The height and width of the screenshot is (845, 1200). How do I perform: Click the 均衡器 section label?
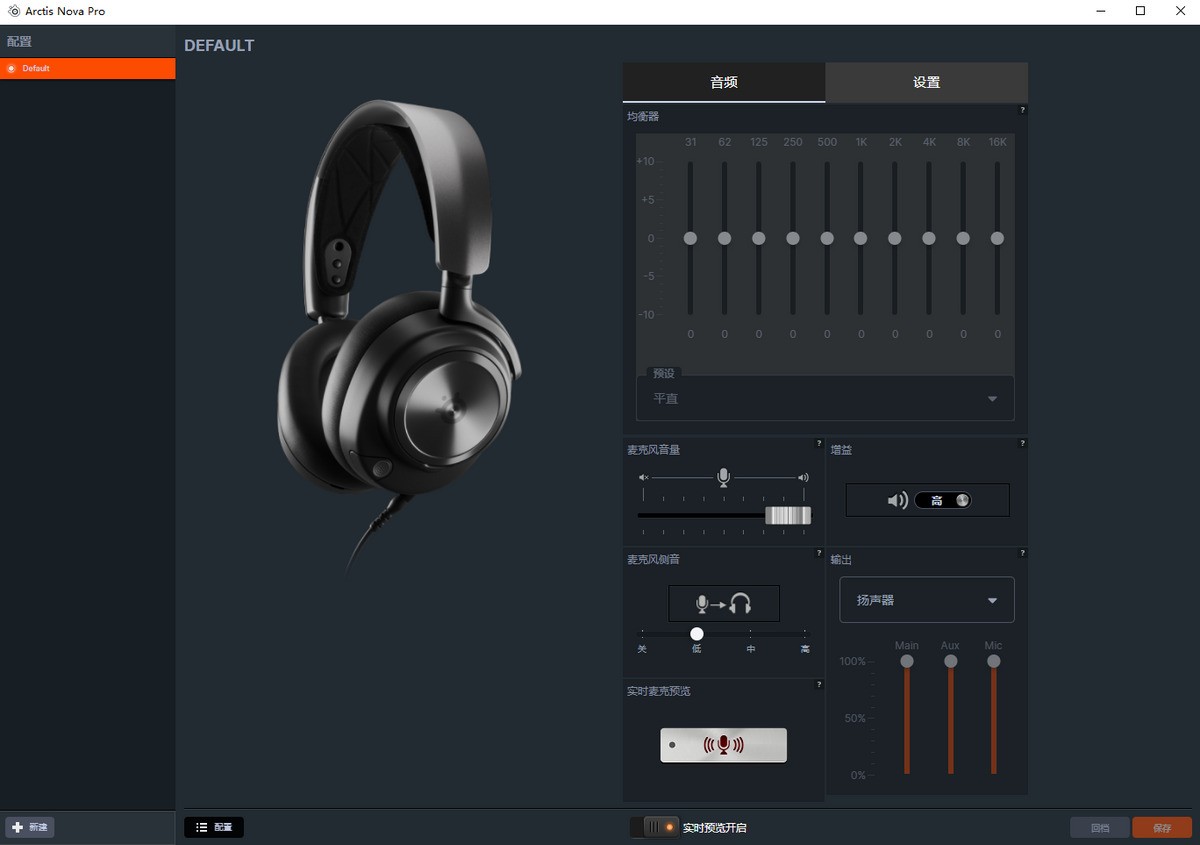coord(643,117)
